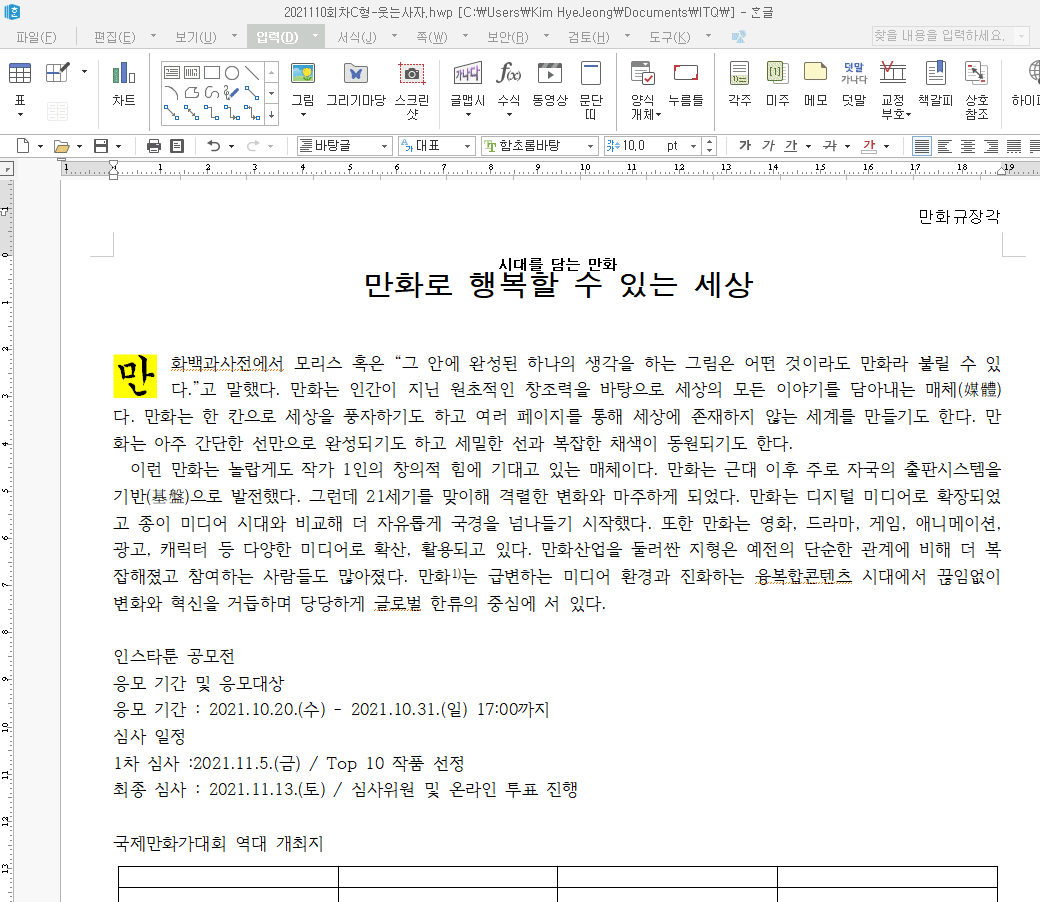1040x902 pixels.
Task: Insert a video with 동영상
Action: [x=550, y=84]
